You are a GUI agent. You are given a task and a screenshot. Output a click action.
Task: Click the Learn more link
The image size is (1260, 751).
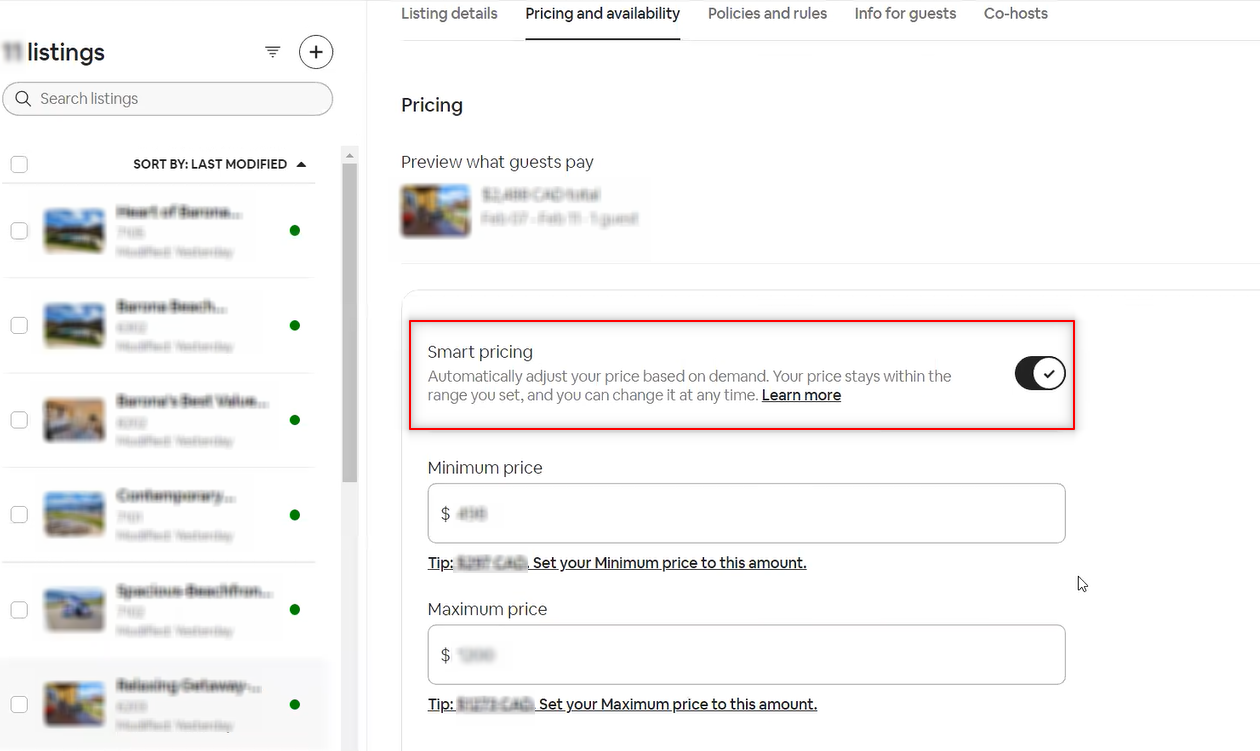[x=801, y=395]
